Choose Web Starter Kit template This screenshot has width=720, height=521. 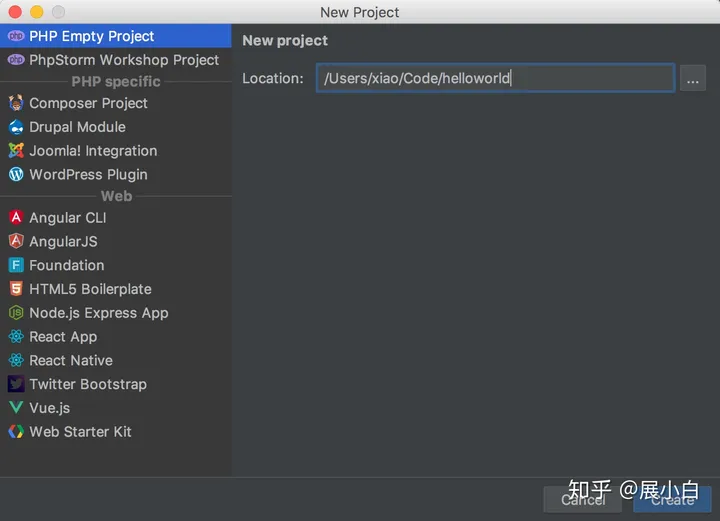tap(80, 432)
